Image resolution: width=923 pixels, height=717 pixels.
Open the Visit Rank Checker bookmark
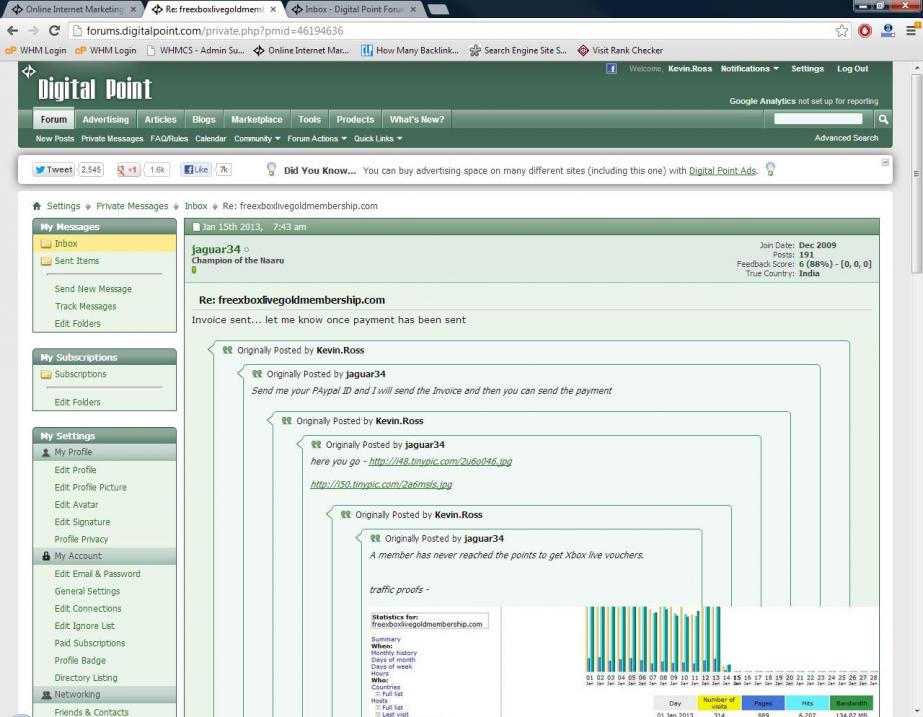pyautogui.click(x=620, y=51)
